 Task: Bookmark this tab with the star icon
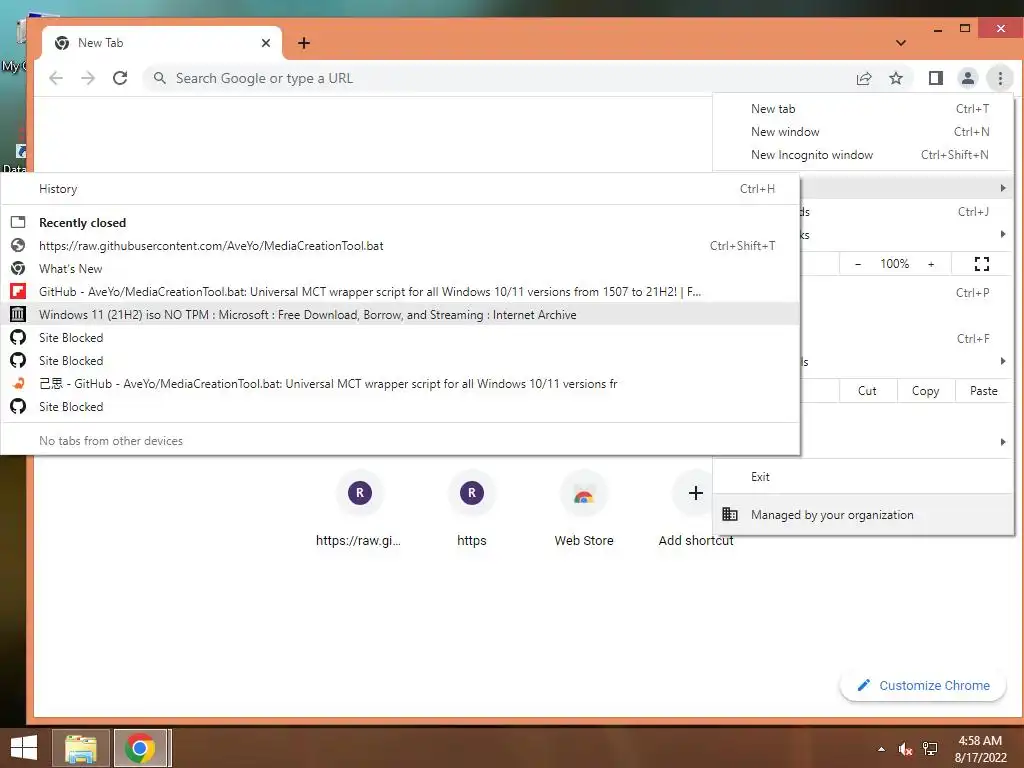click(896, 78)
